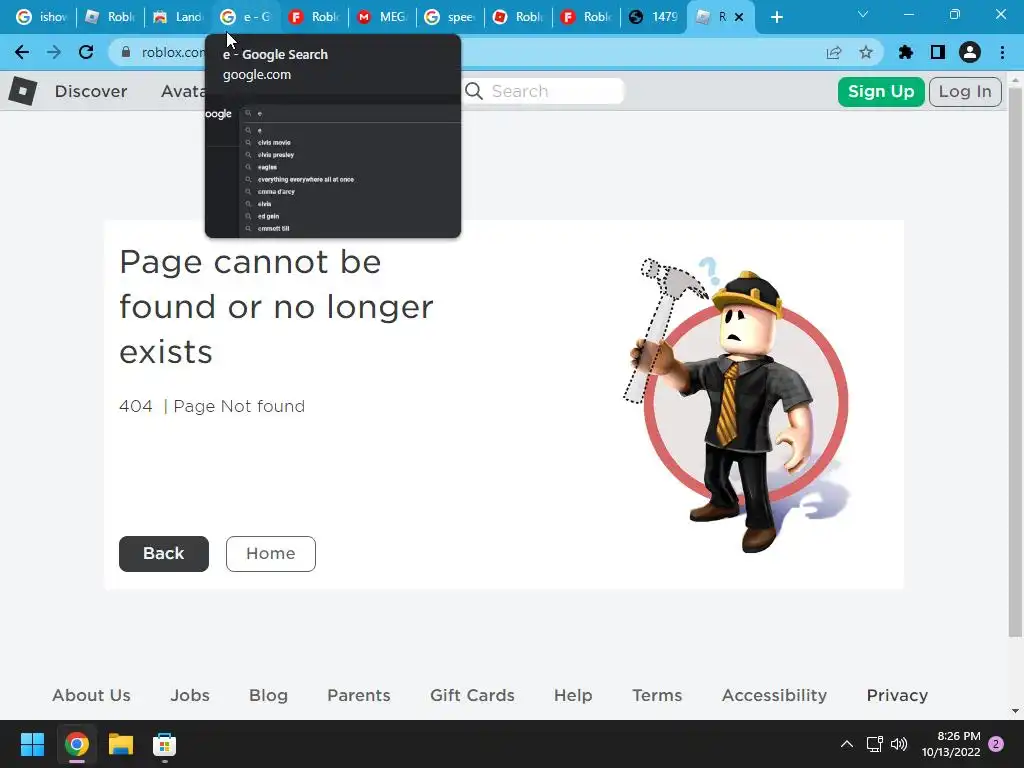Bookmark this page with the star icon
The height and width of the screenshot is (768, 1024).
[866, 52]
